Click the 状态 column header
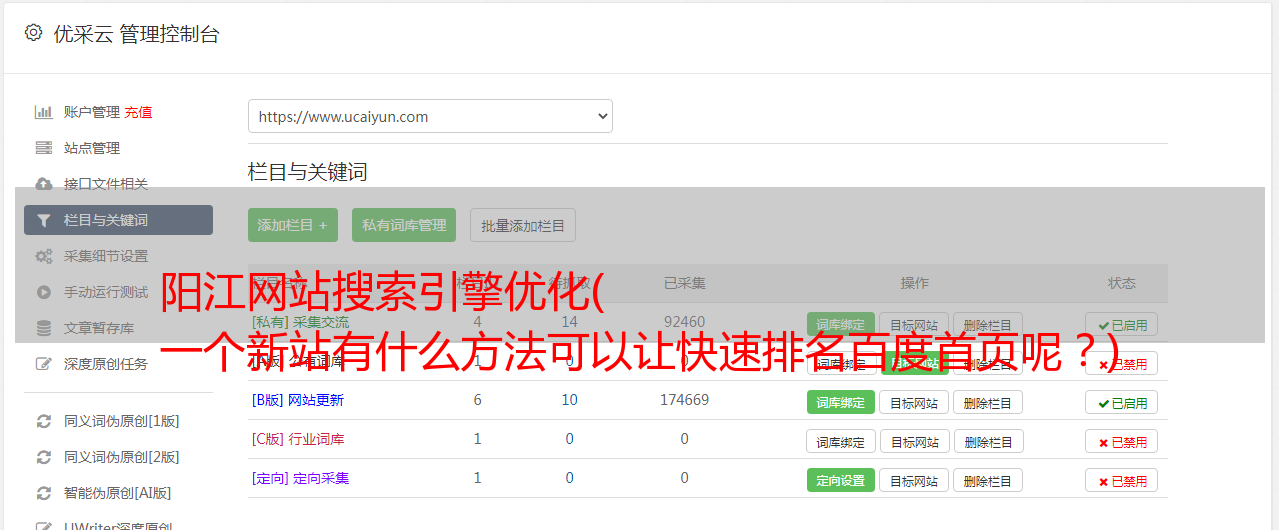This screenshot has height=530, width=1279. 1121,283
